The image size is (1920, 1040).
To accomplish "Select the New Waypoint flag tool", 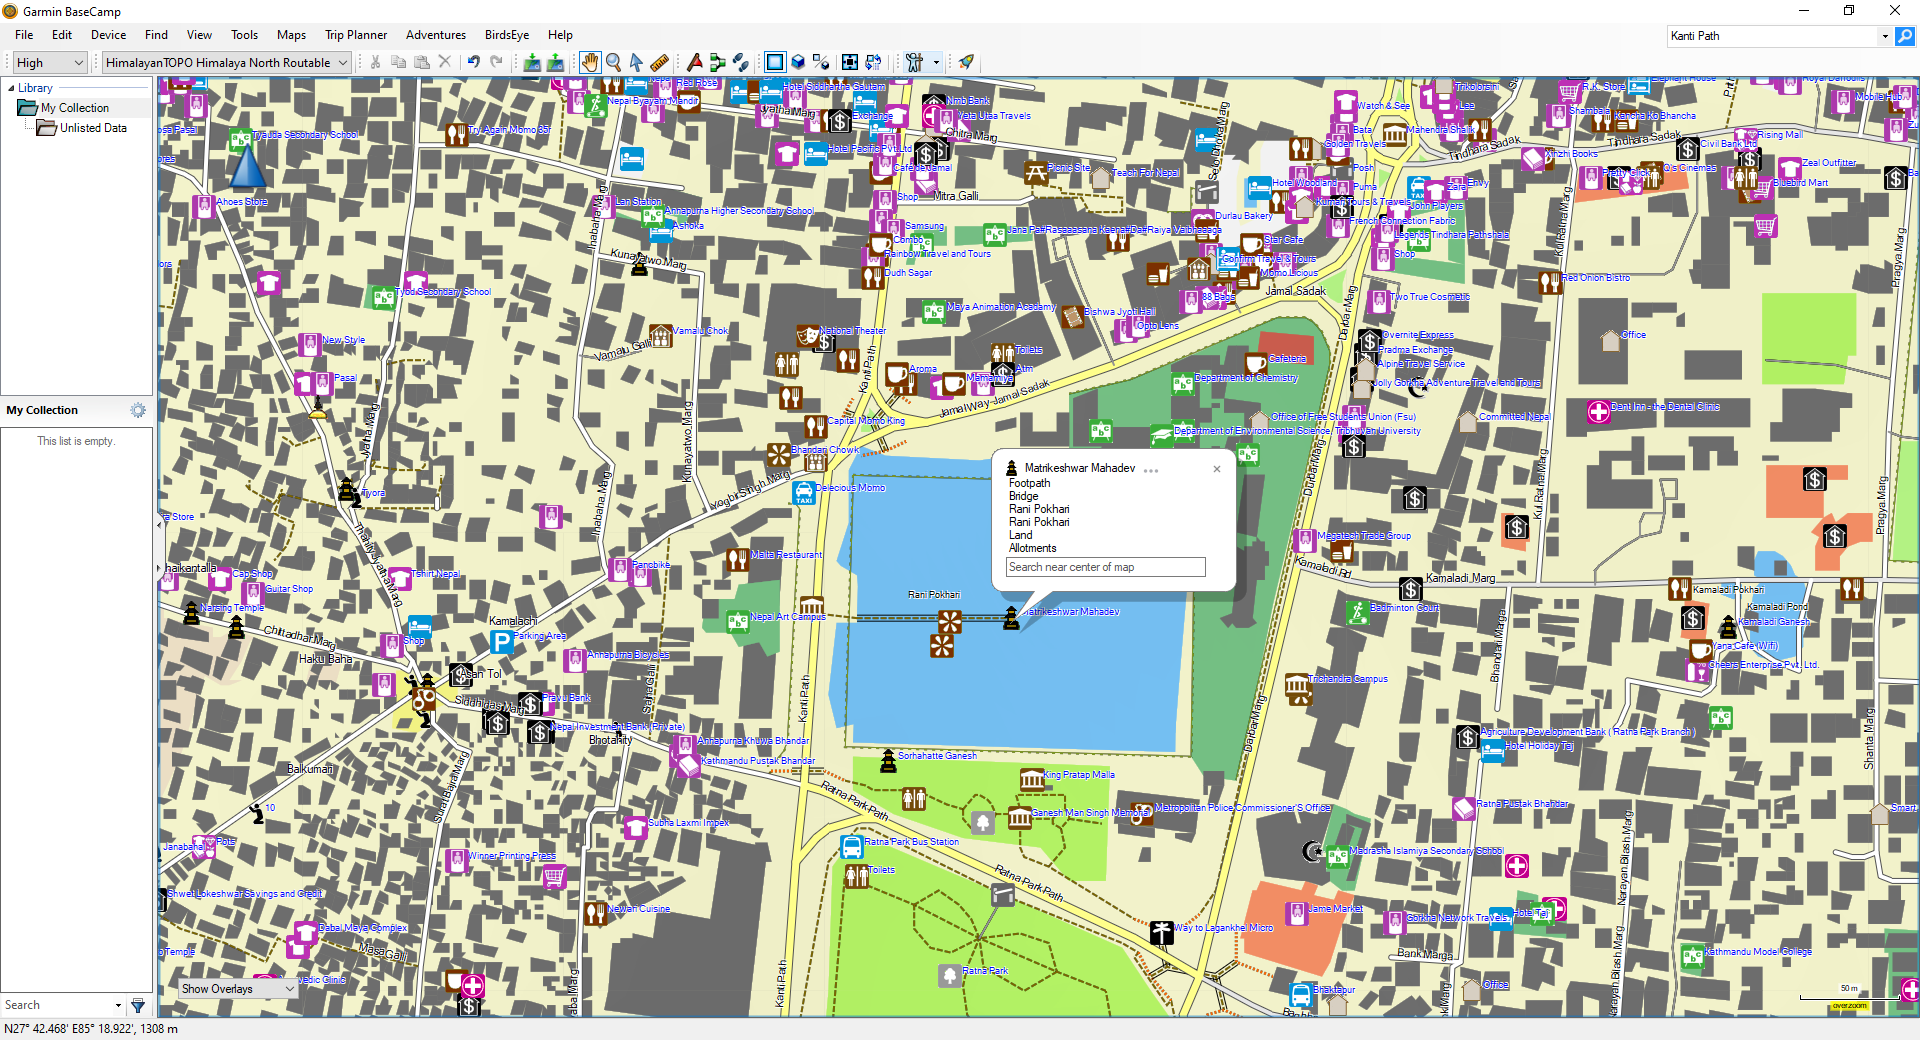I will 694,62.
